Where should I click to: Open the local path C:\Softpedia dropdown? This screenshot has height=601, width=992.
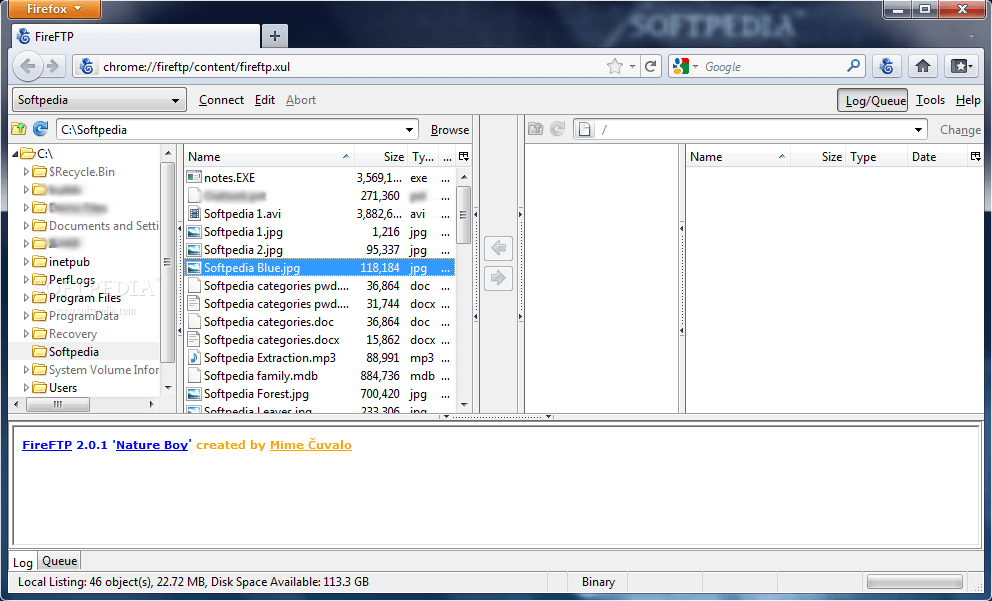point(409,130)
